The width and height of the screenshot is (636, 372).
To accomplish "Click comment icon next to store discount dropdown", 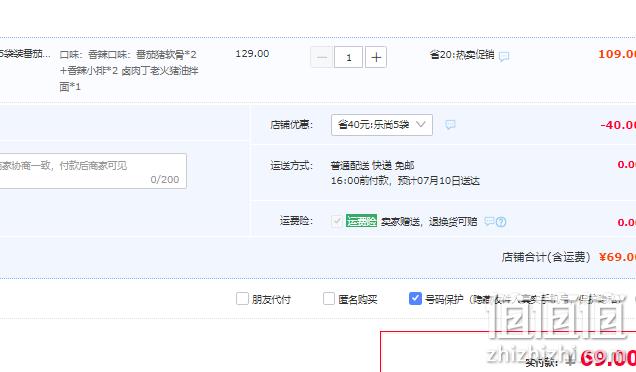I will point(450,125).
